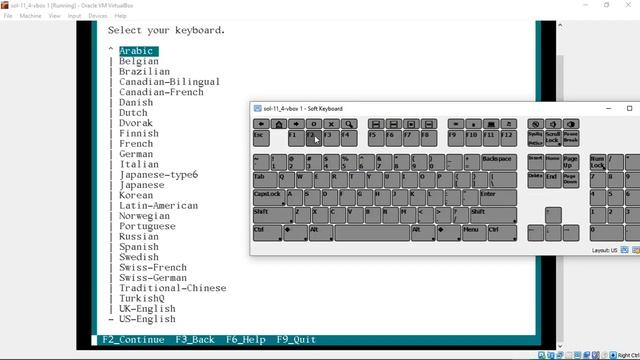This screenshot has height=360, width=640.
Task: Click the Page Down key
Action: coord(571,180)
